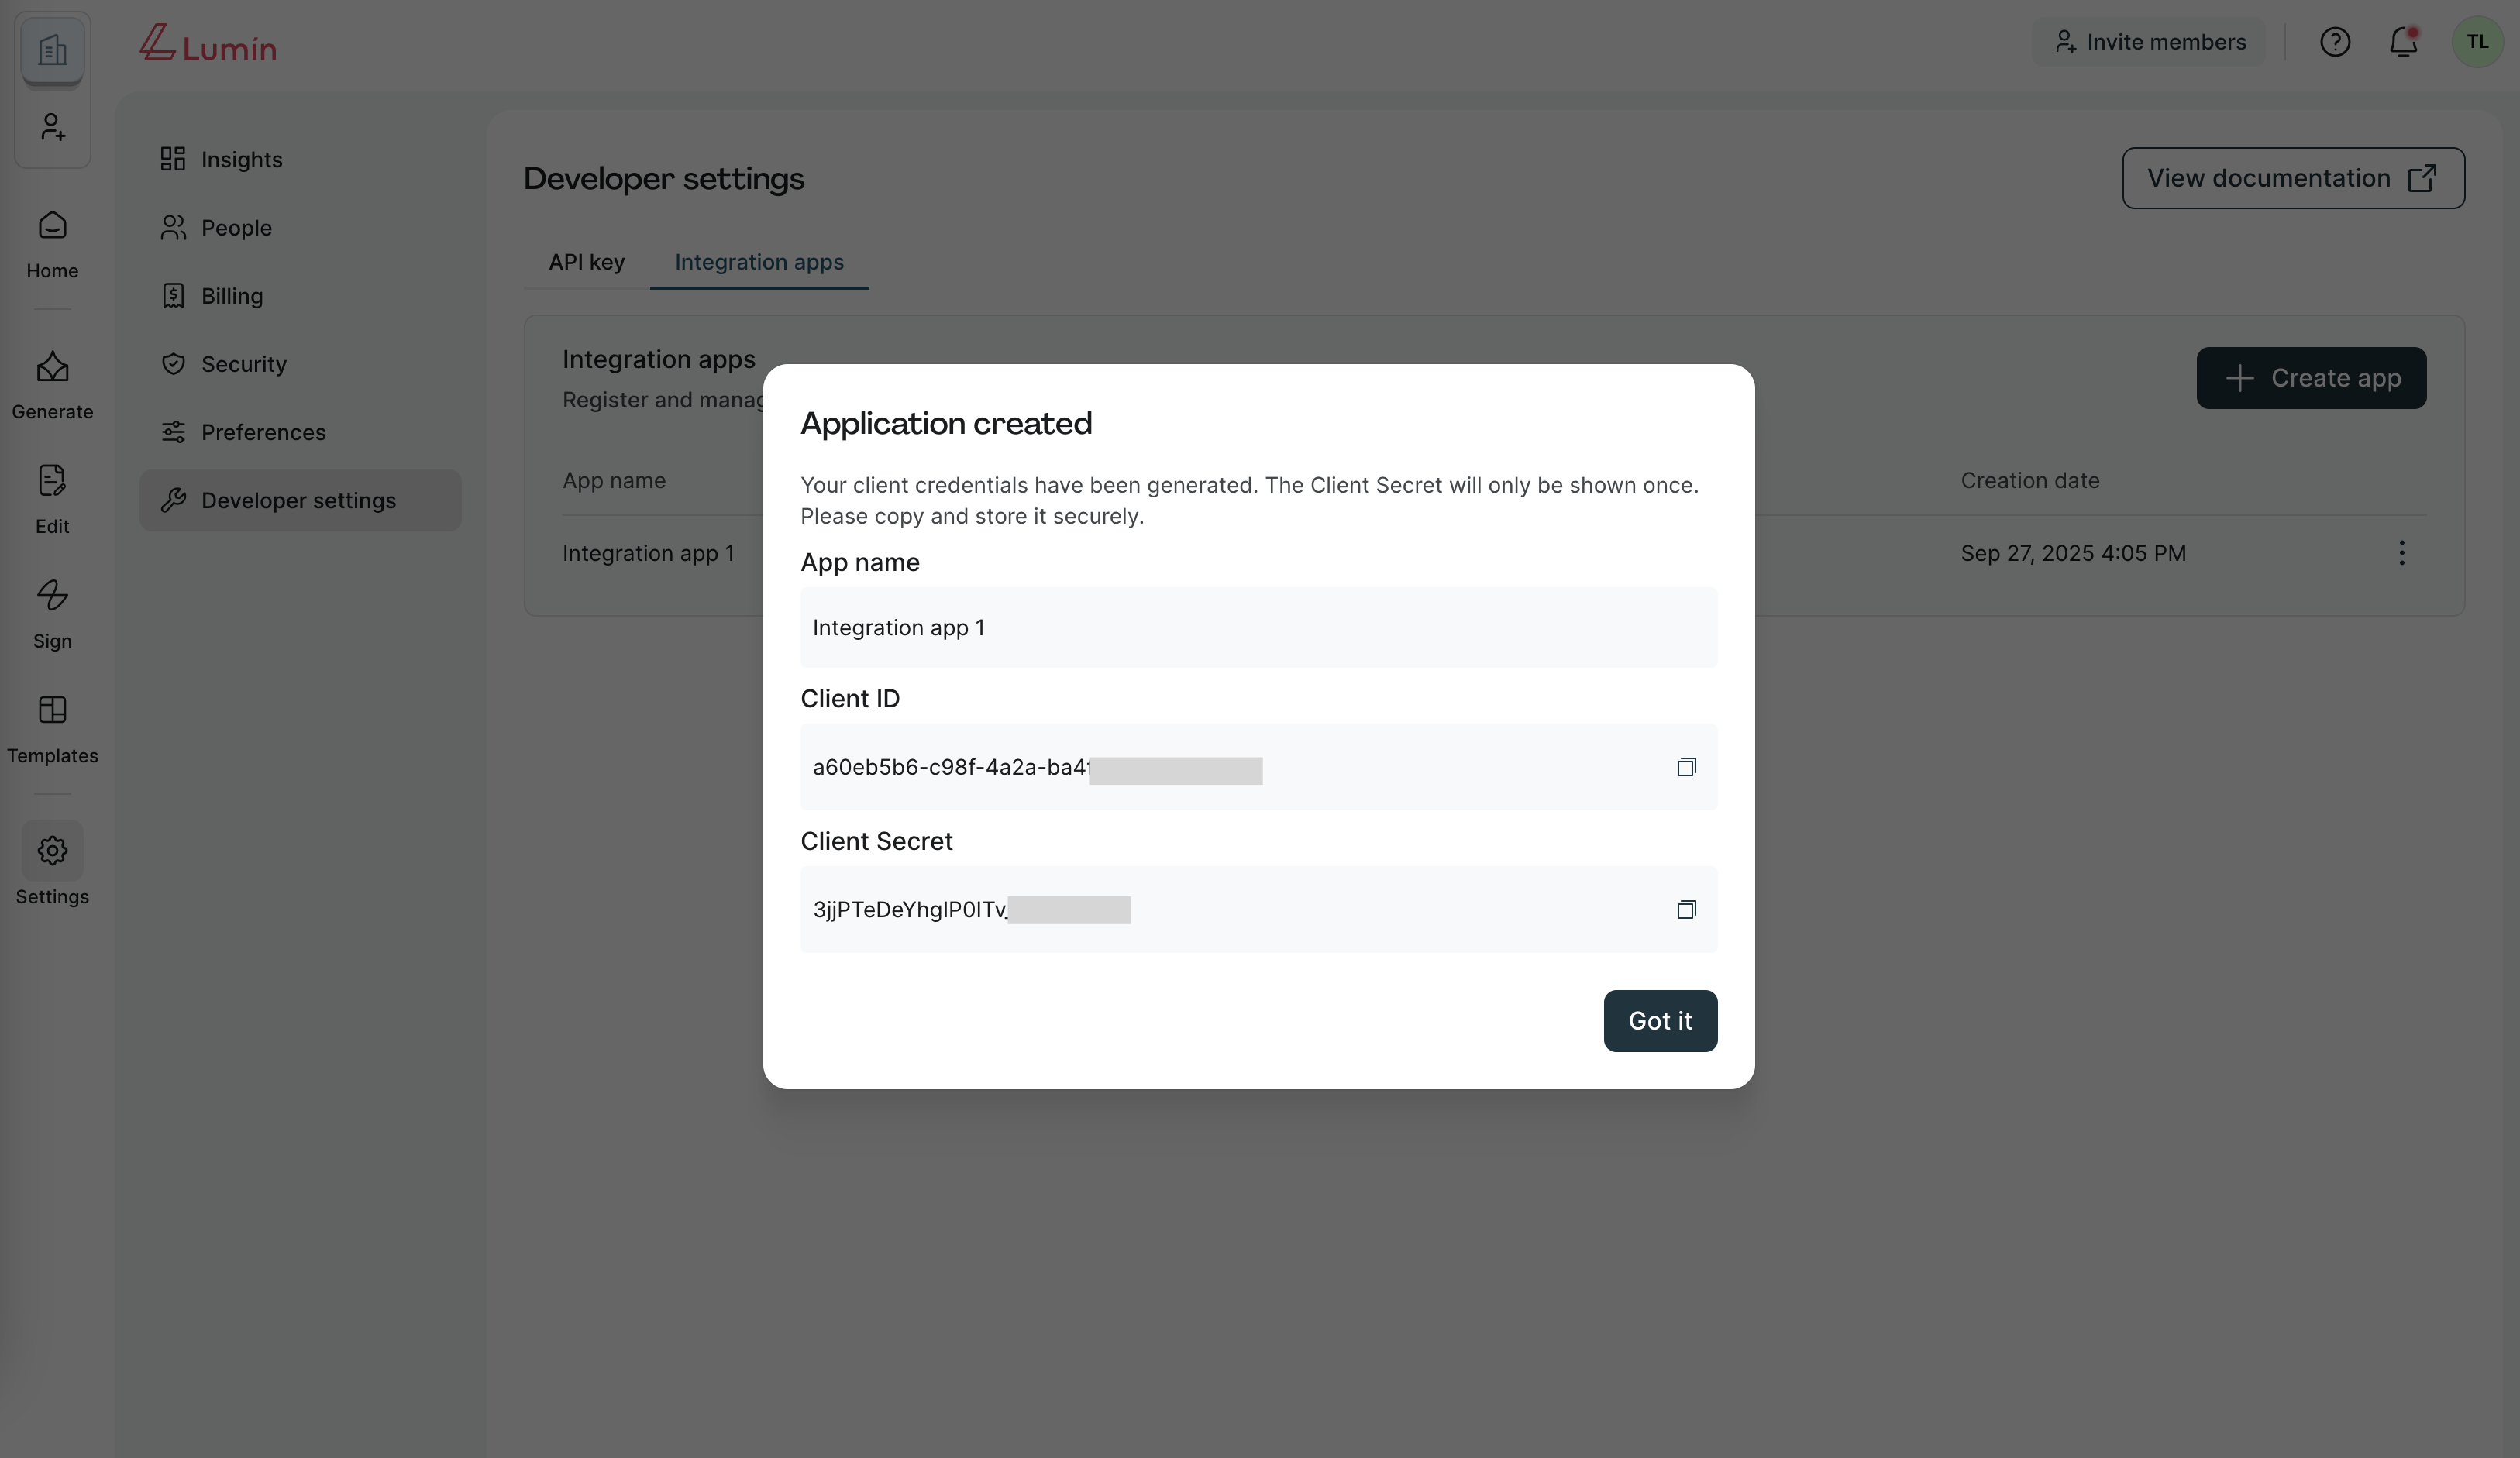2520x1458 pixels.
Task: Open the notification bell
Action: (2403, 41)
